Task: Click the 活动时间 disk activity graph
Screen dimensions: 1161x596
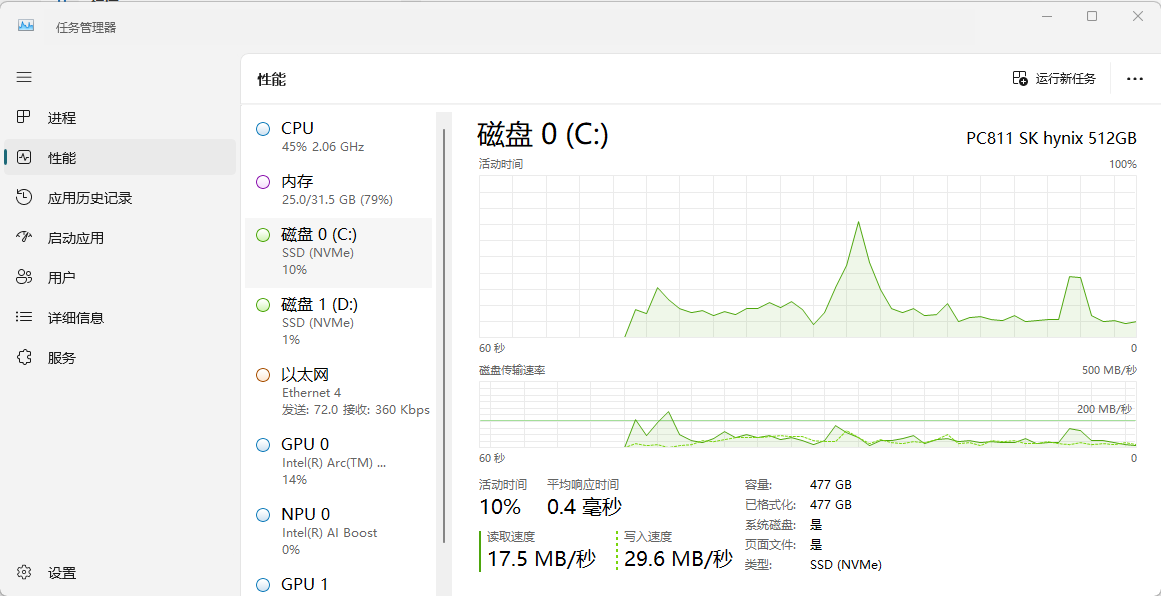Action: 808,256
